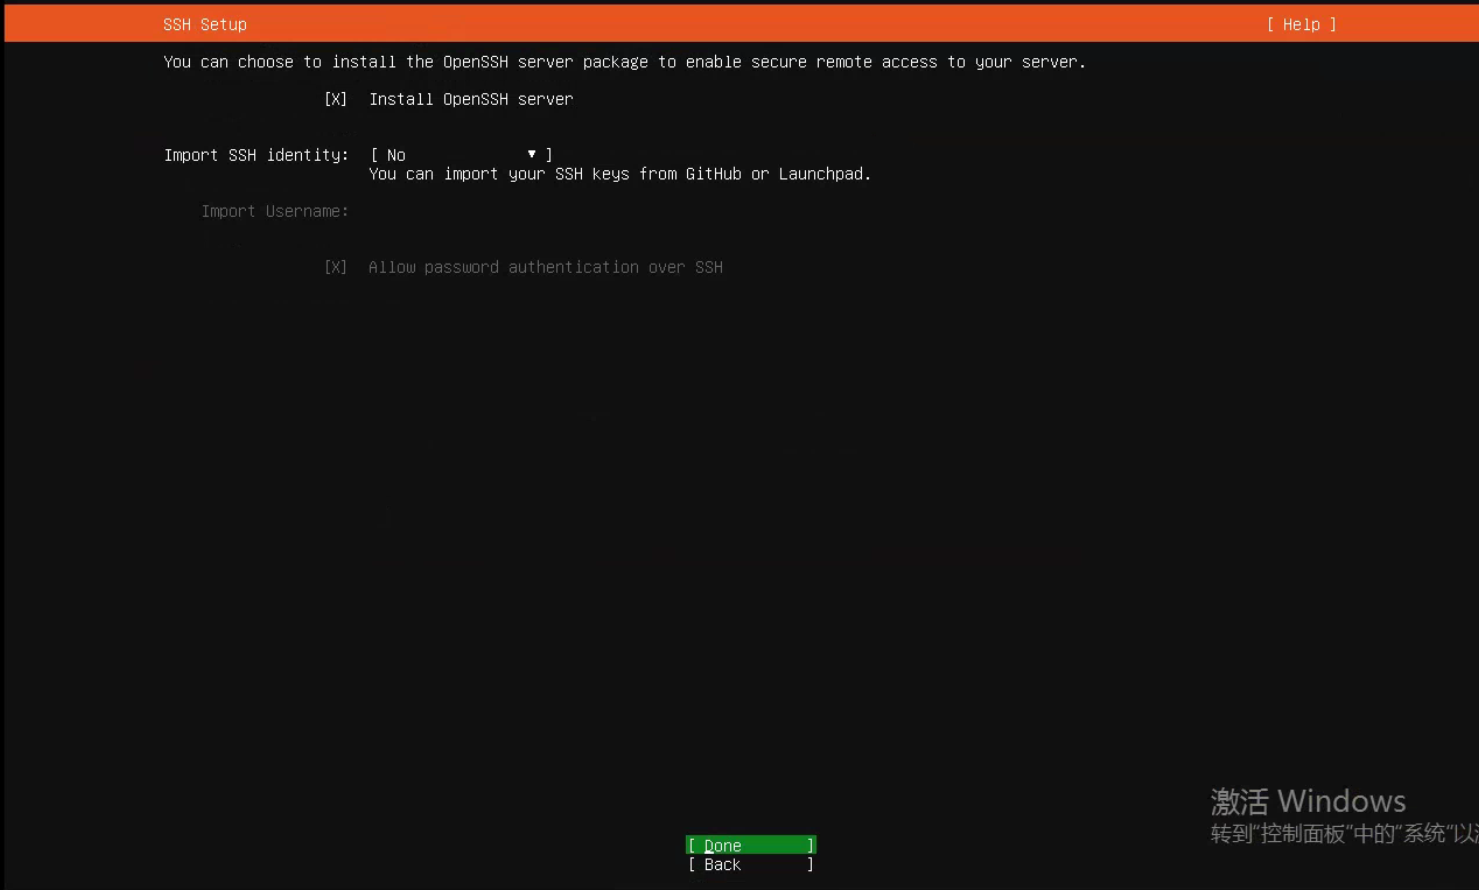Click the 'Import Username:' label
The width and height of the screenshot is (1479, 890).
(x=275, y=211)
